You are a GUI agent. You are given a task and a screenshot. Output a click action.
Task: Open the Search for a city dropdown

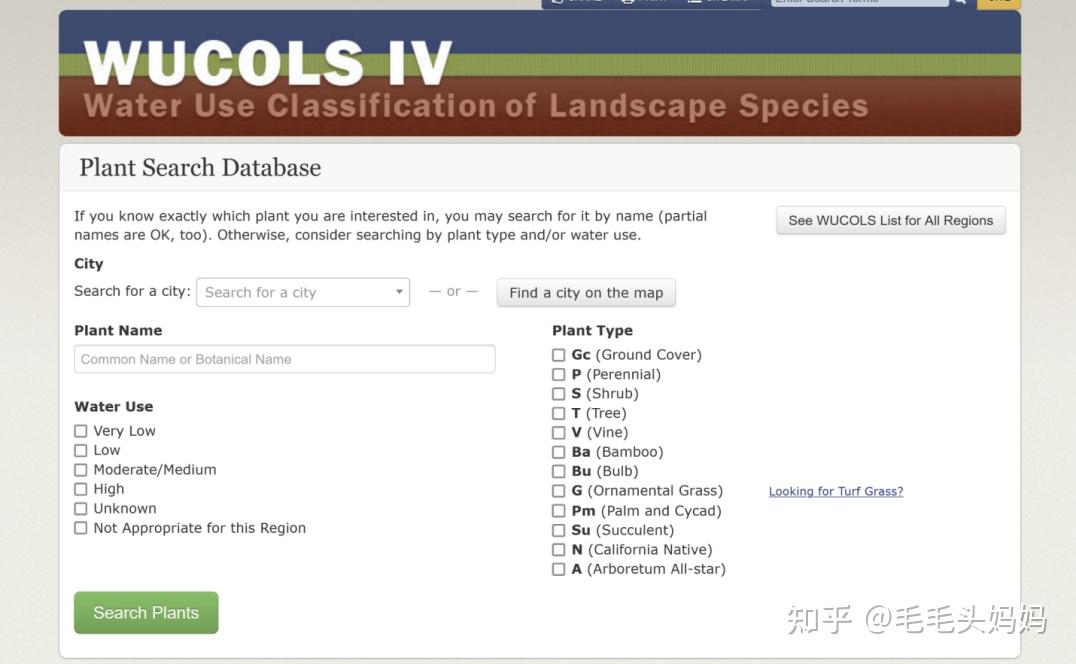coord(303,292)
